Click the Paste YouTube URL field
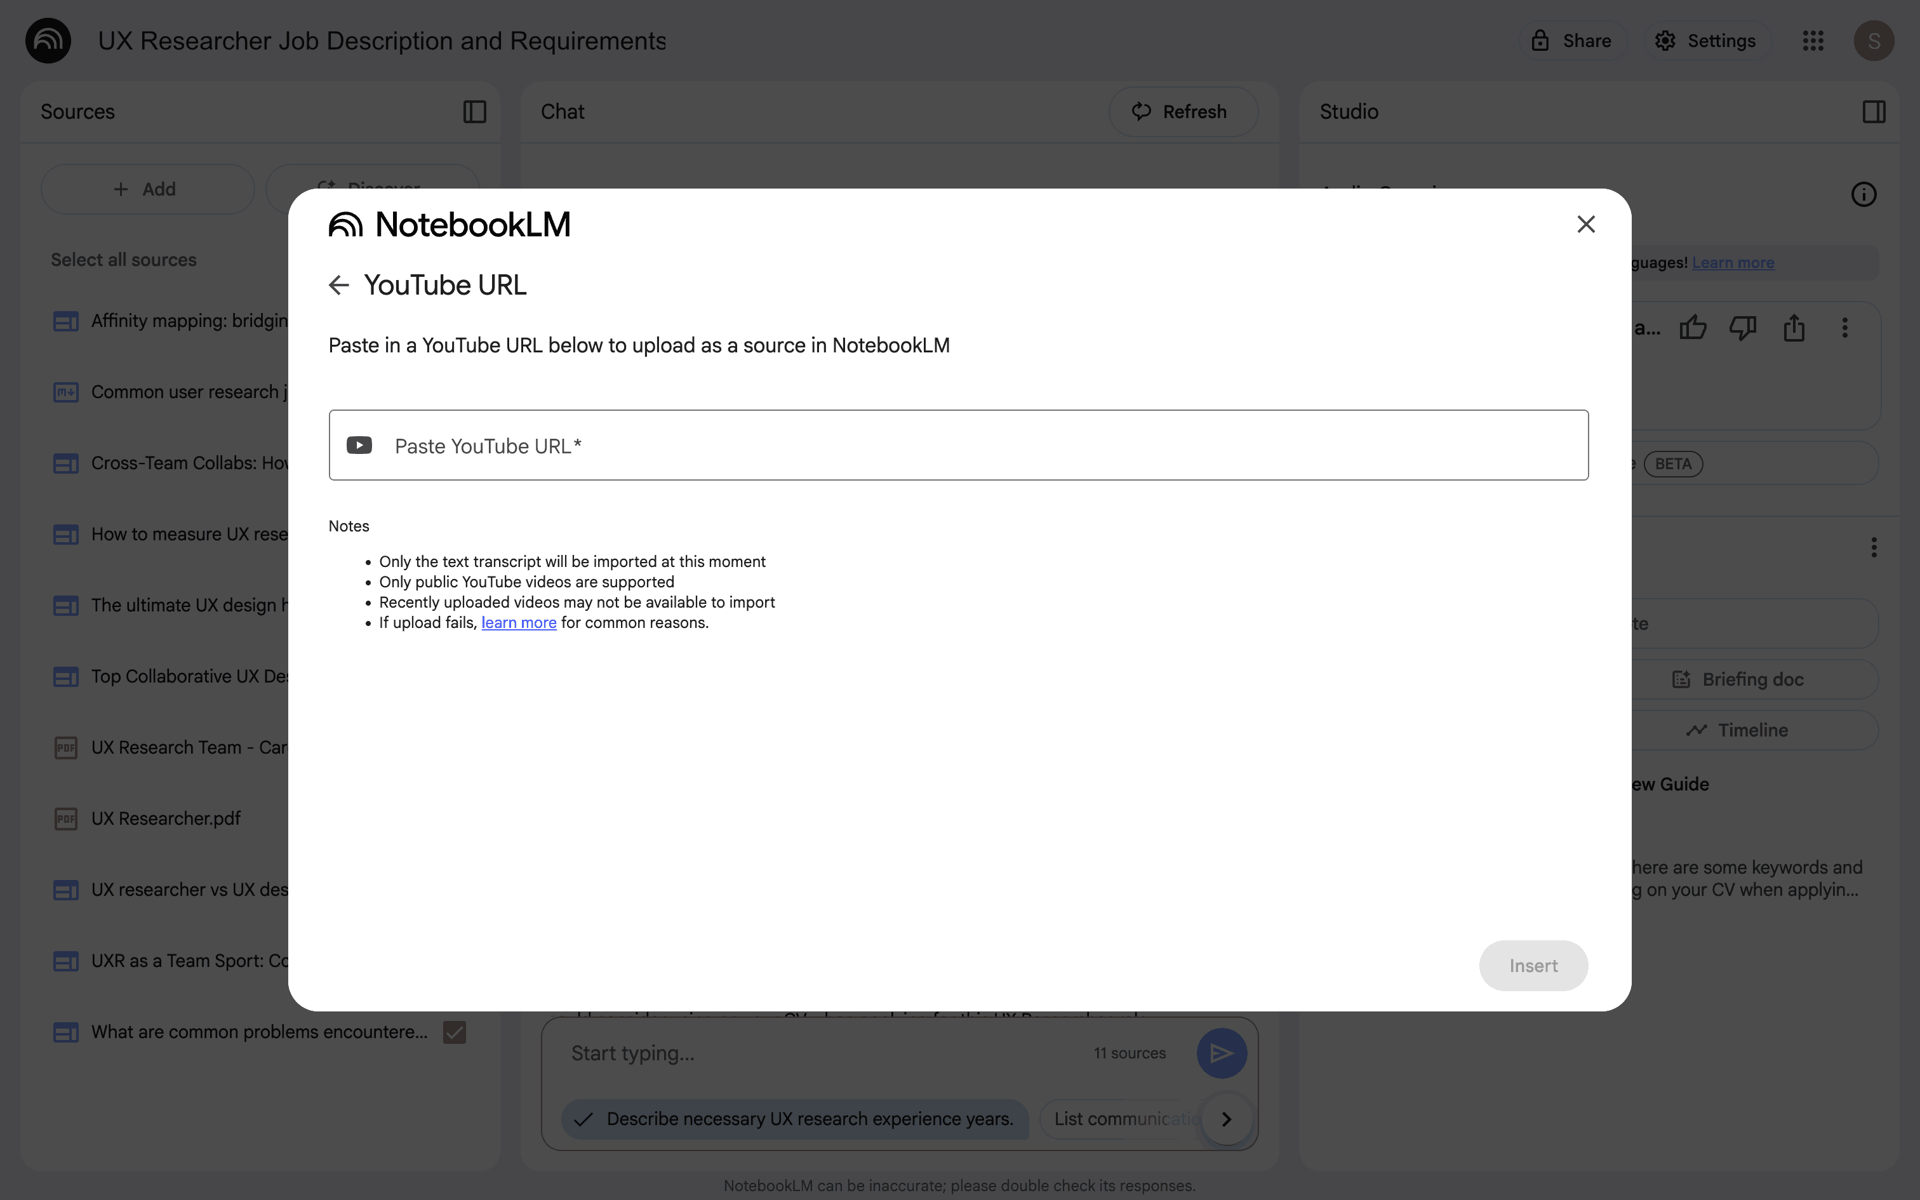1920x1200 pixels. (958, 445)
